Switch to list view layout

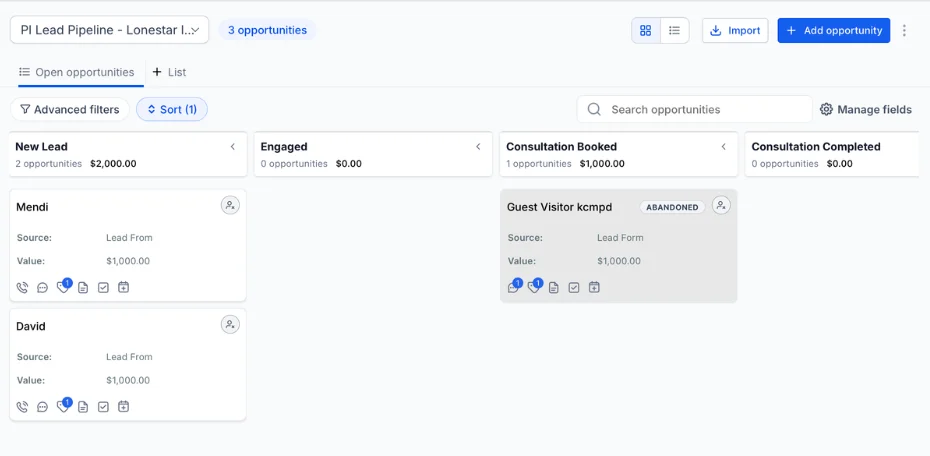tap(674, 30)
